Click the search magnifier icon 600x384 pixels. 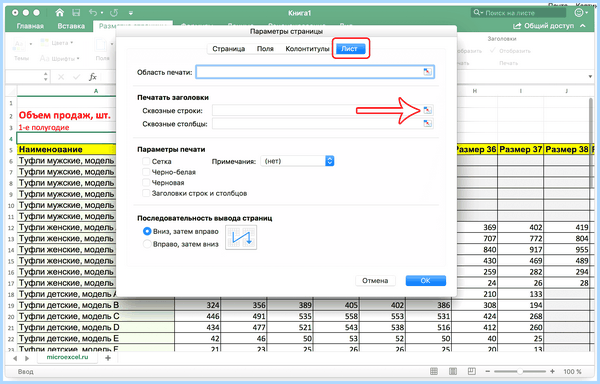[477, 13]
